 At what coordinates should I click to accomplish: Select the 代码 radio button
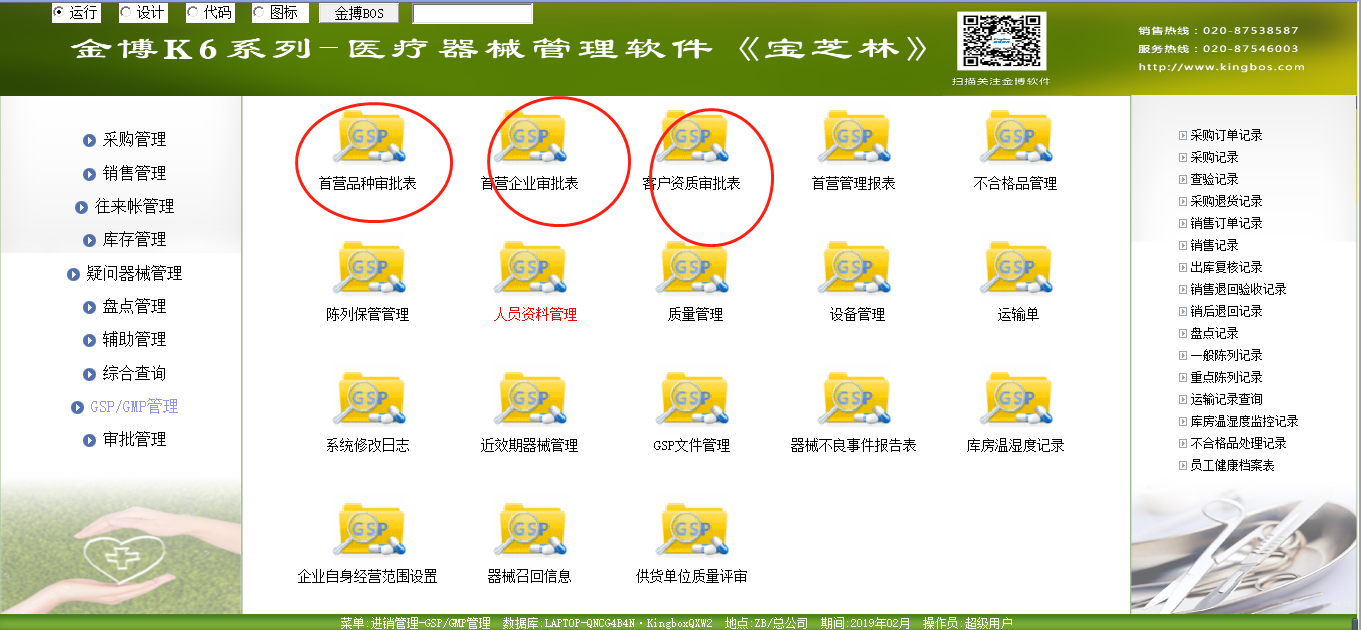pyautogui.click(x=193, y=13)
